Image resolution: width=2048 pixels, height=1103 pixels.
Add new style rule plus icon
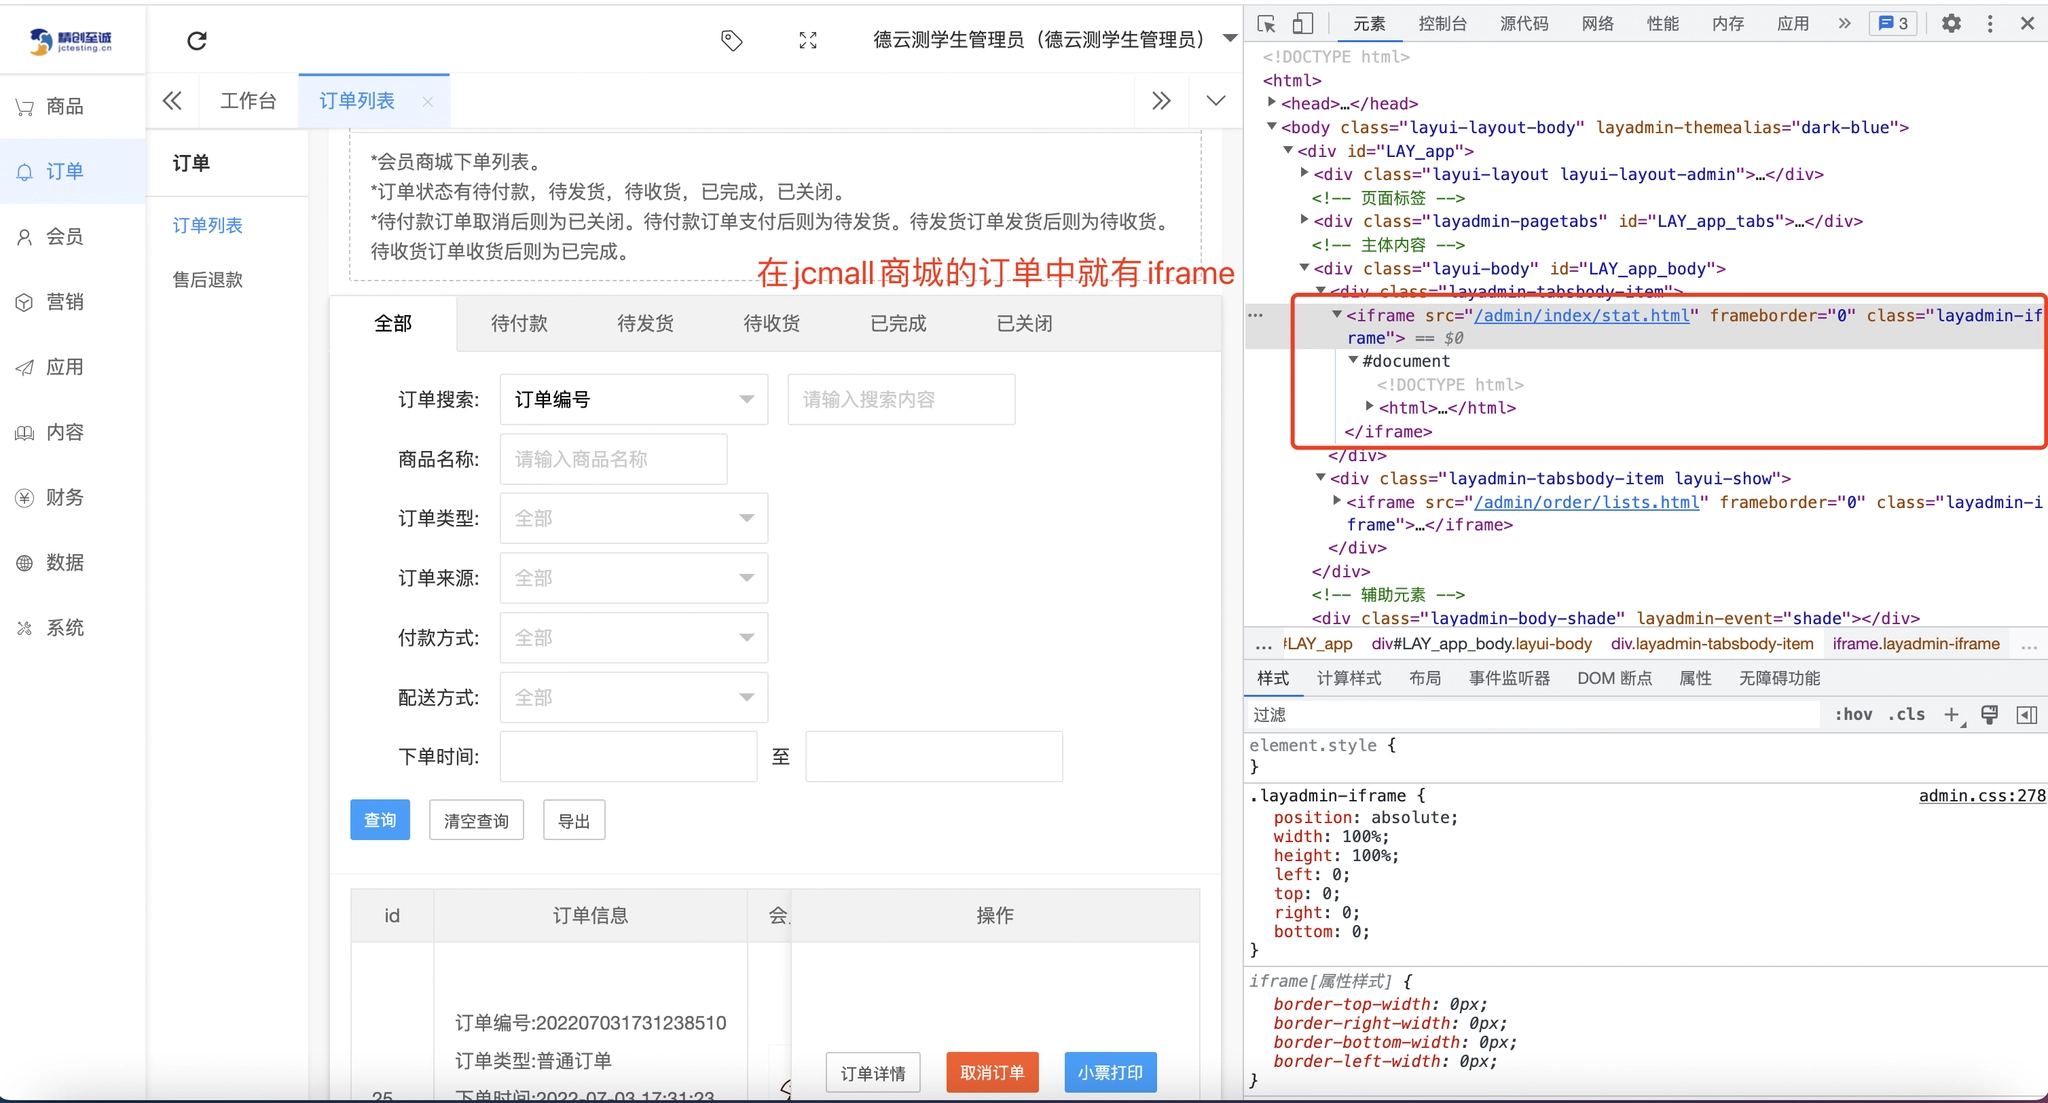pos(1951,714)
